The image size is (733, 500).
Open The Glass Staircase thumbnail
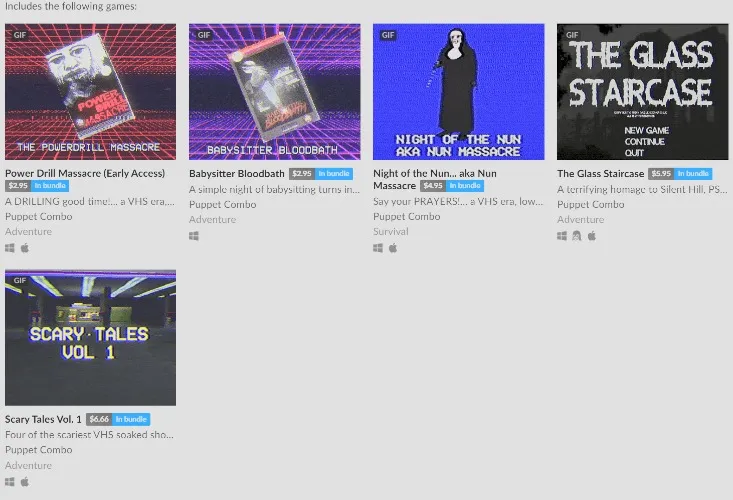pyautogui.click(x=643, y=92)
